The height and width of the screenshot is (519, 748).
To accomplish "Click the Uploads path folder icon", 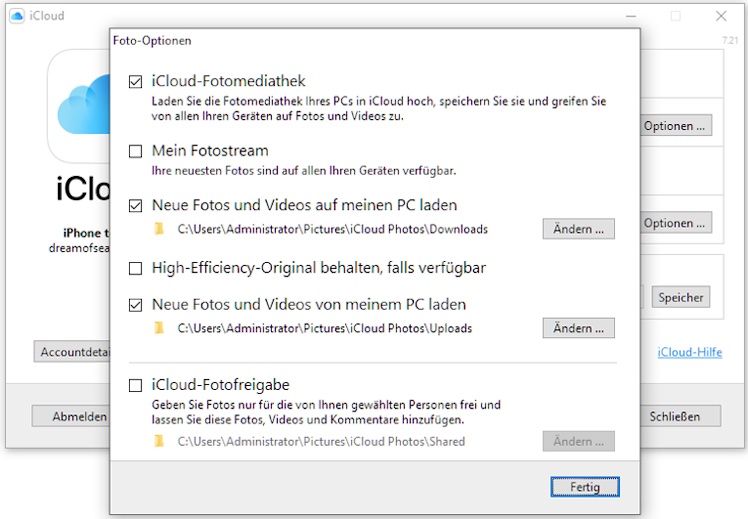I will click(x=158, y=328).
